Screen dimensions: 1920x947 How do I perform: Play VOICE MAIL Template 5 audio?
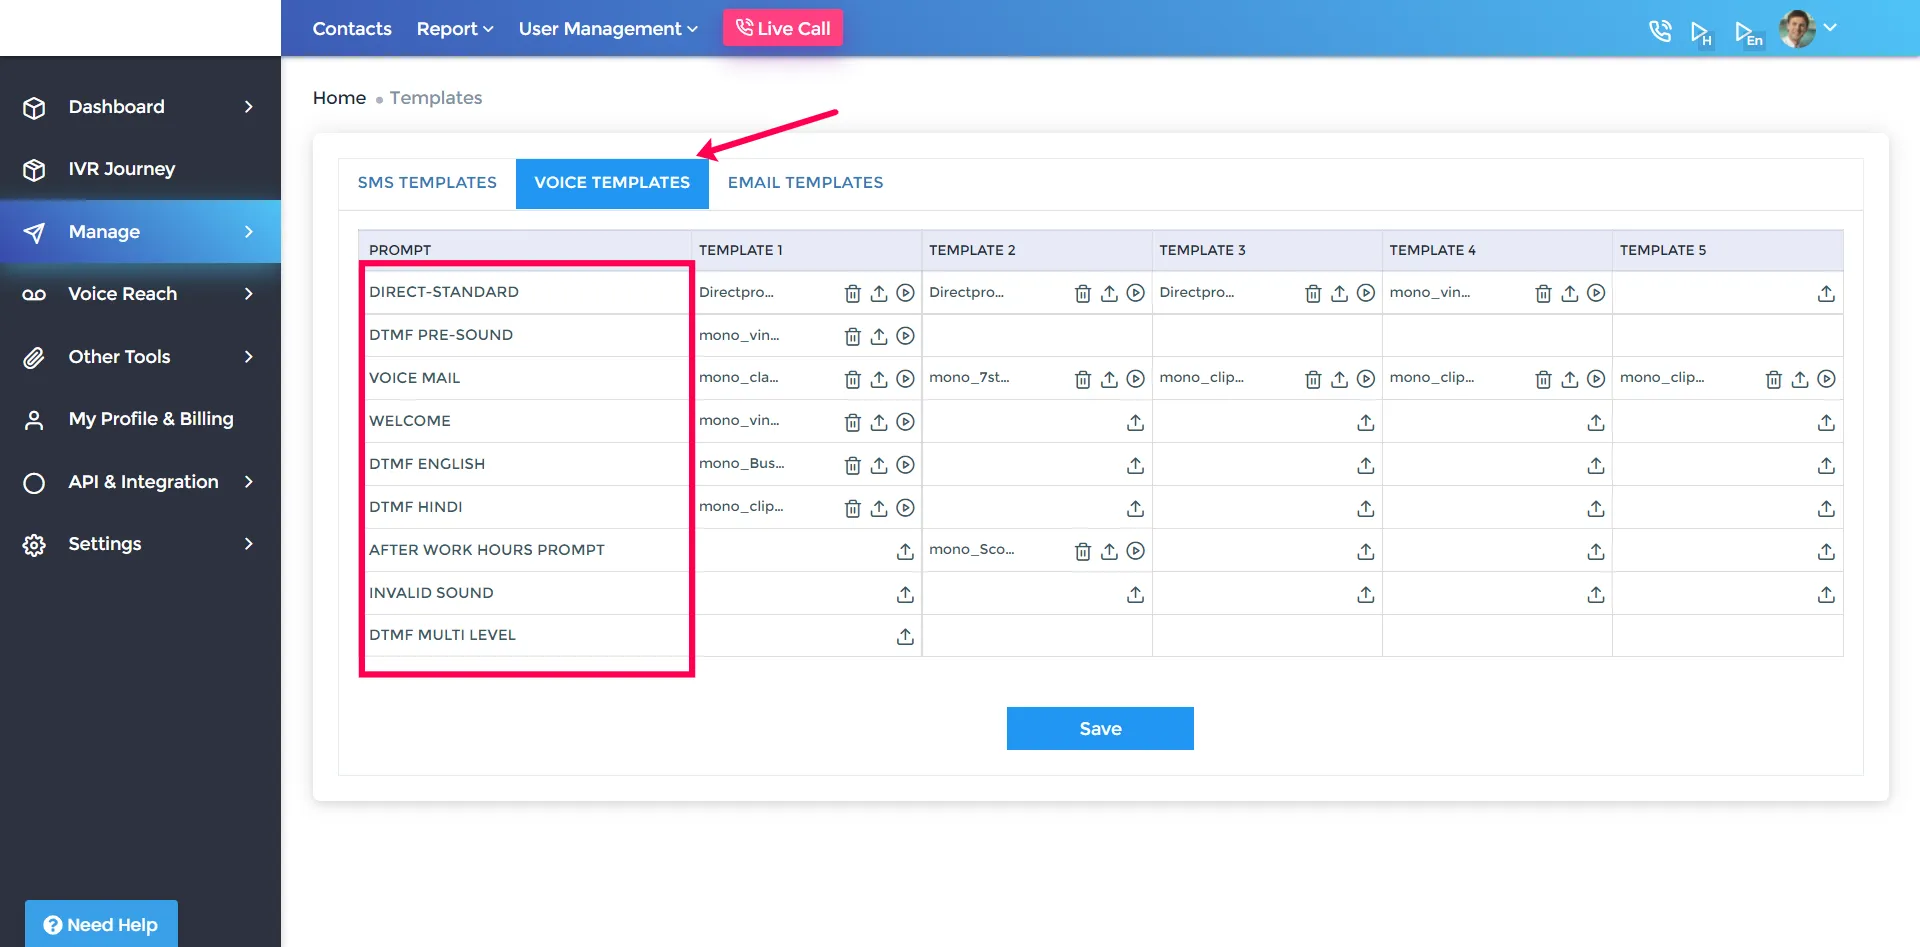[x=1827, y=379]
